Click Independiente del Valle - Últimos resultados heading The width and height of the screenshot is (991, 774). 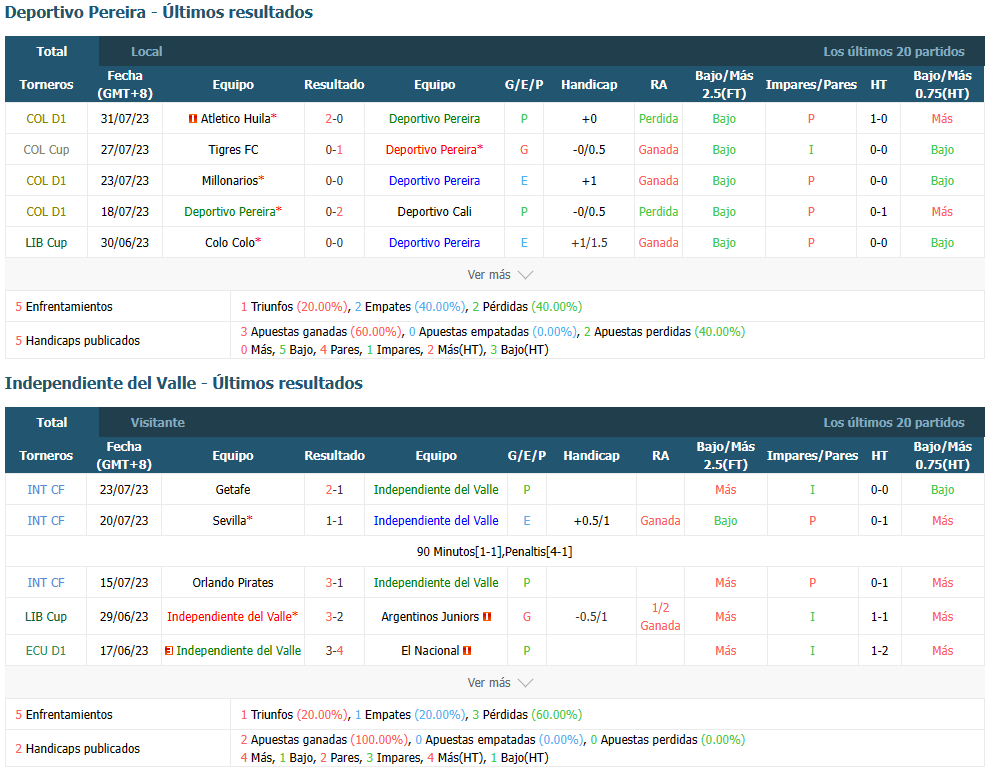184,384
